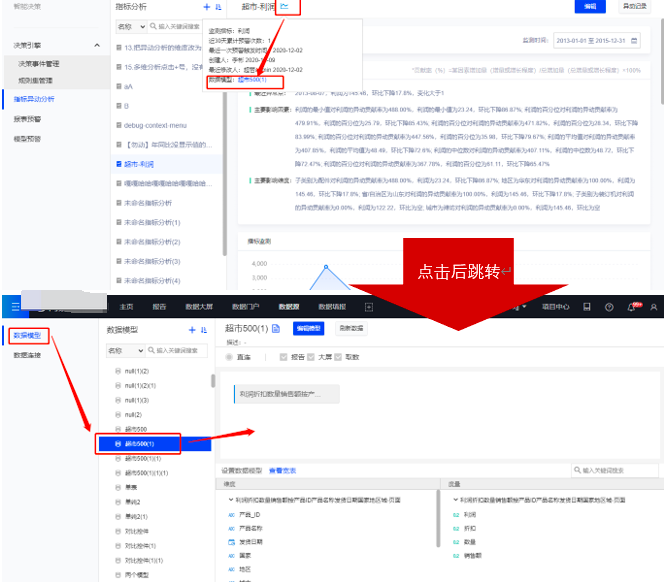Click the plus icon in 数据模型 panel
This screenshot has height=582, width=664.
click(192, 330)
